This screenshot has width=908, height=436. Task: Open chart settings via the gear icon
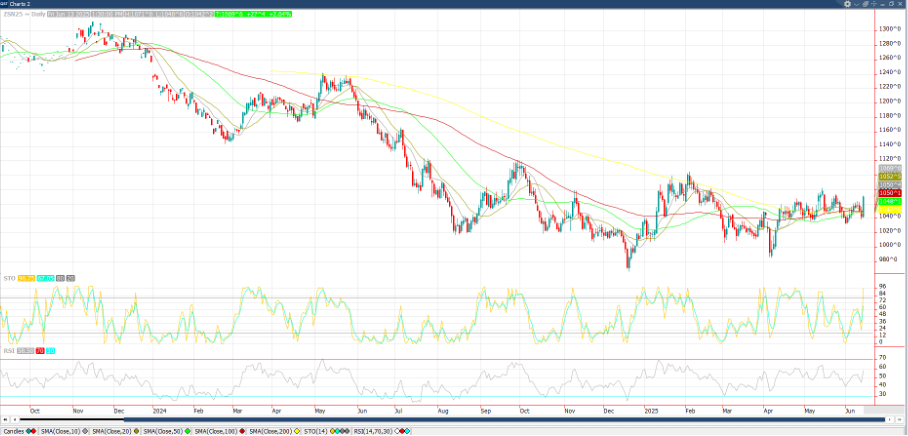[x=848, y=5]
